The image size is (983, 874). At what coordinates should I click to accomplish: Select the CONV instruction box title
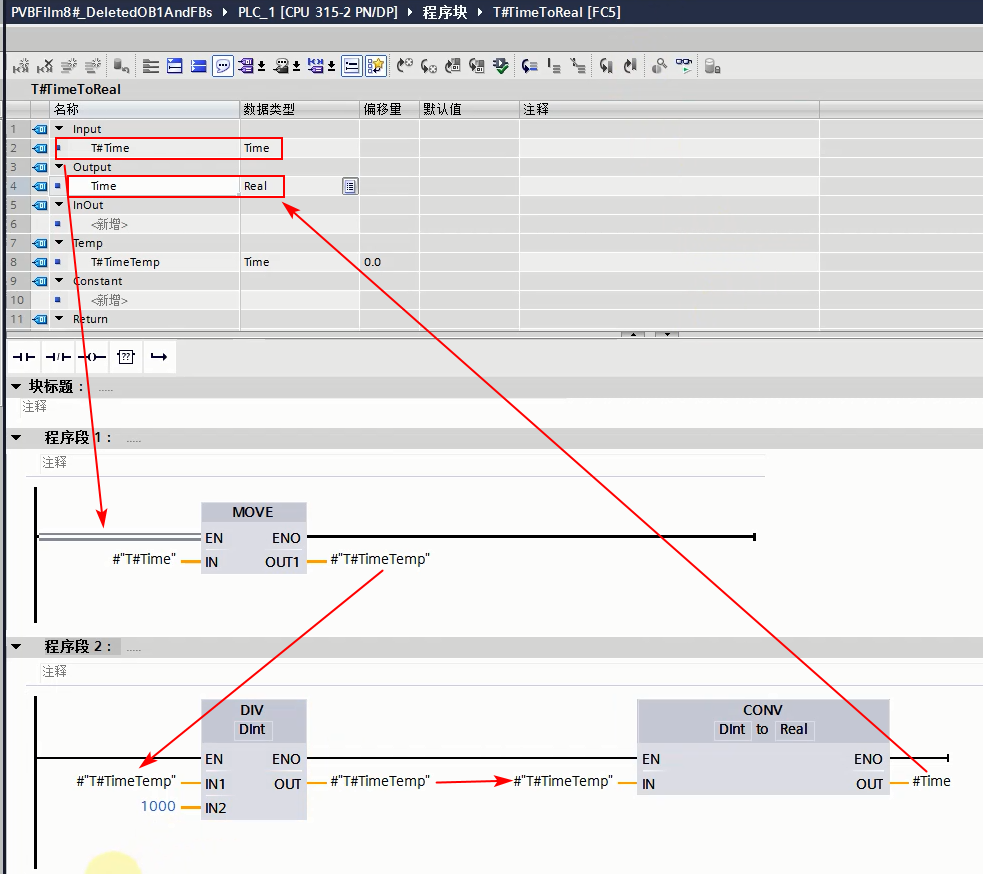click(762, 710)
